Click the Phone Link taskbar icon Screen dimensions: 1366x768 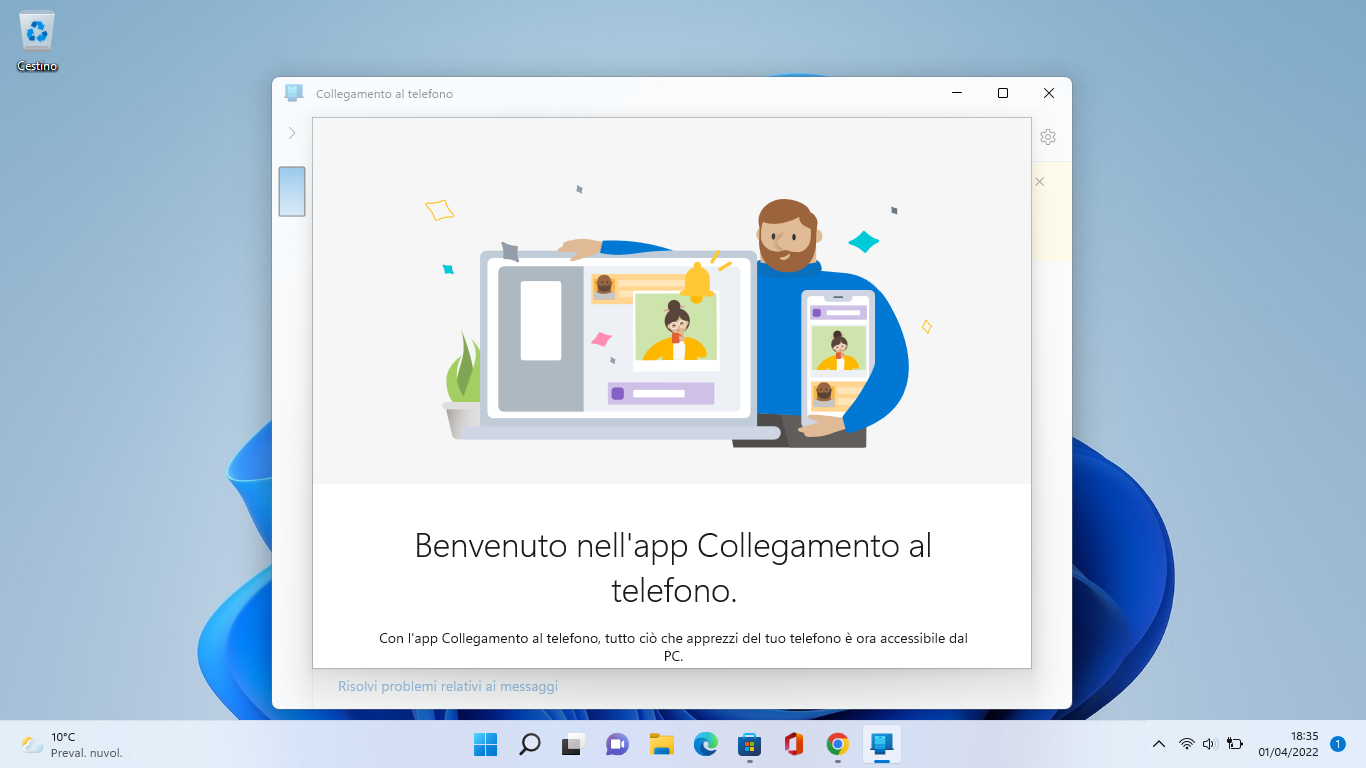click(882, 744)
